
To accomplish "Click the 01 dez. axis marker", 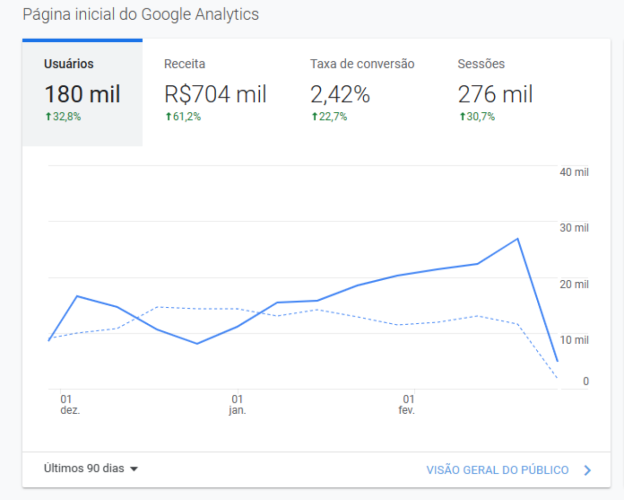I will [70, 404].
